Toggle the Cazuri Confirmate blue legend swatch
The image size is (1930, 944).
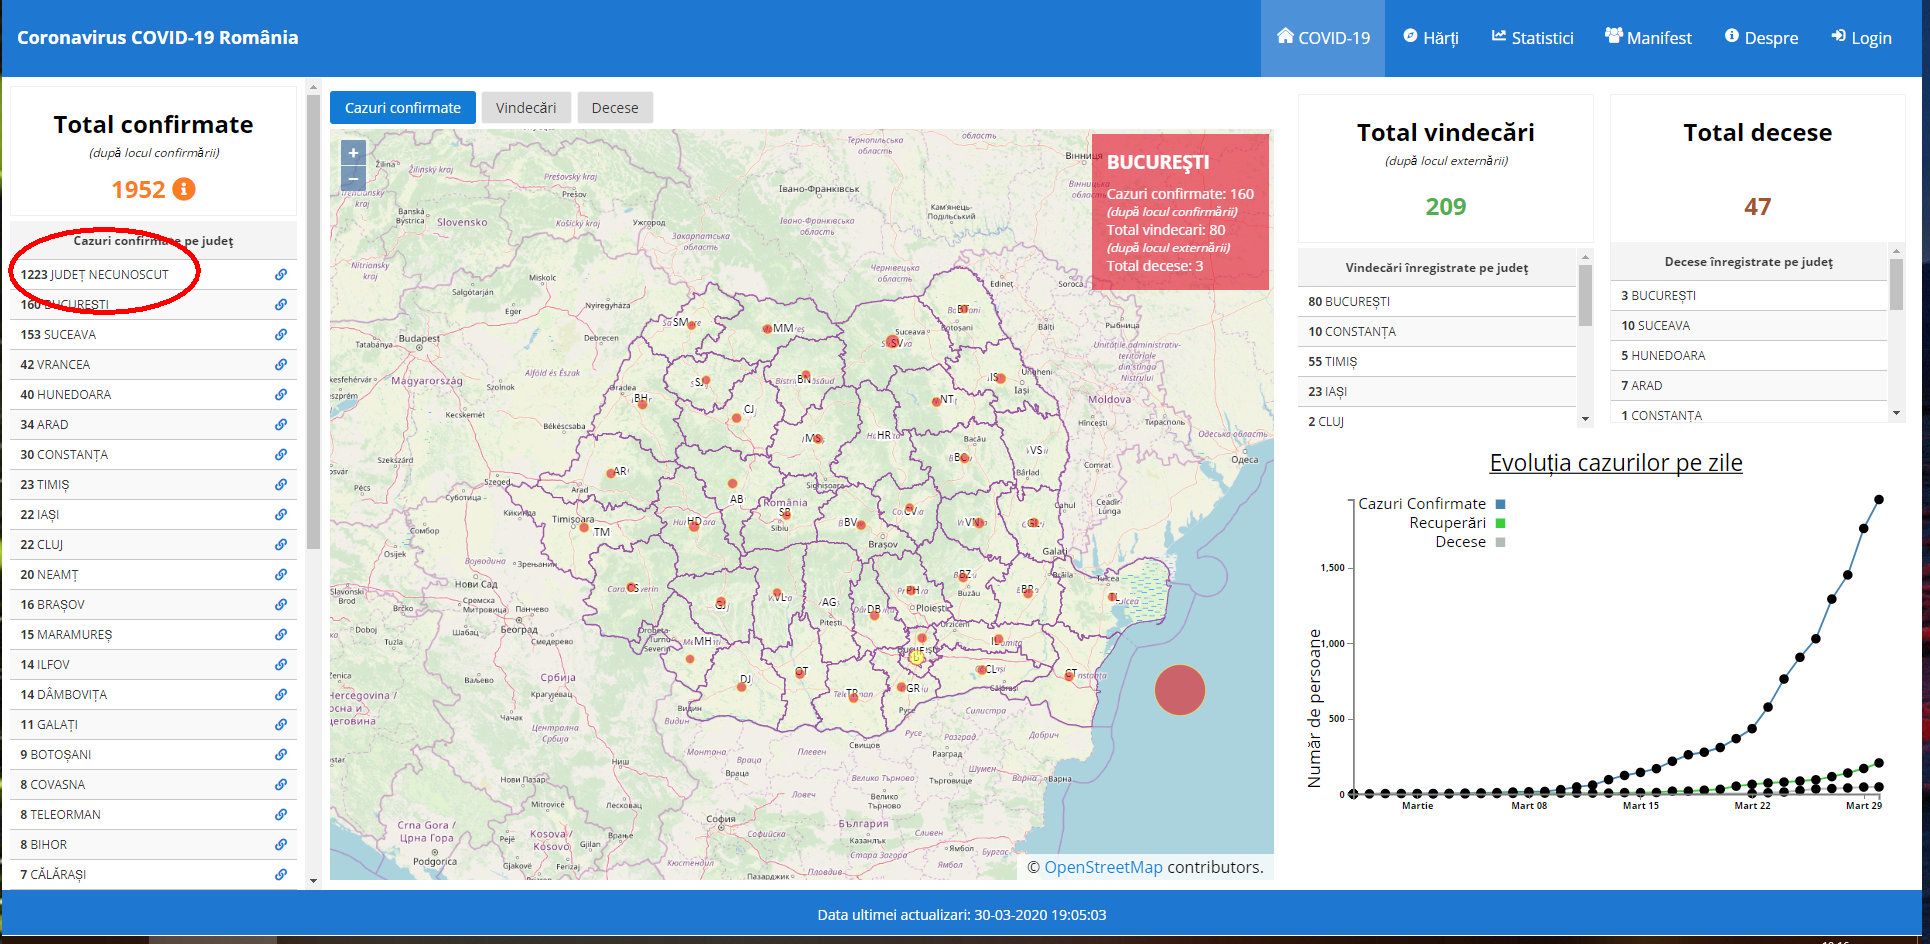point(1500,504)
